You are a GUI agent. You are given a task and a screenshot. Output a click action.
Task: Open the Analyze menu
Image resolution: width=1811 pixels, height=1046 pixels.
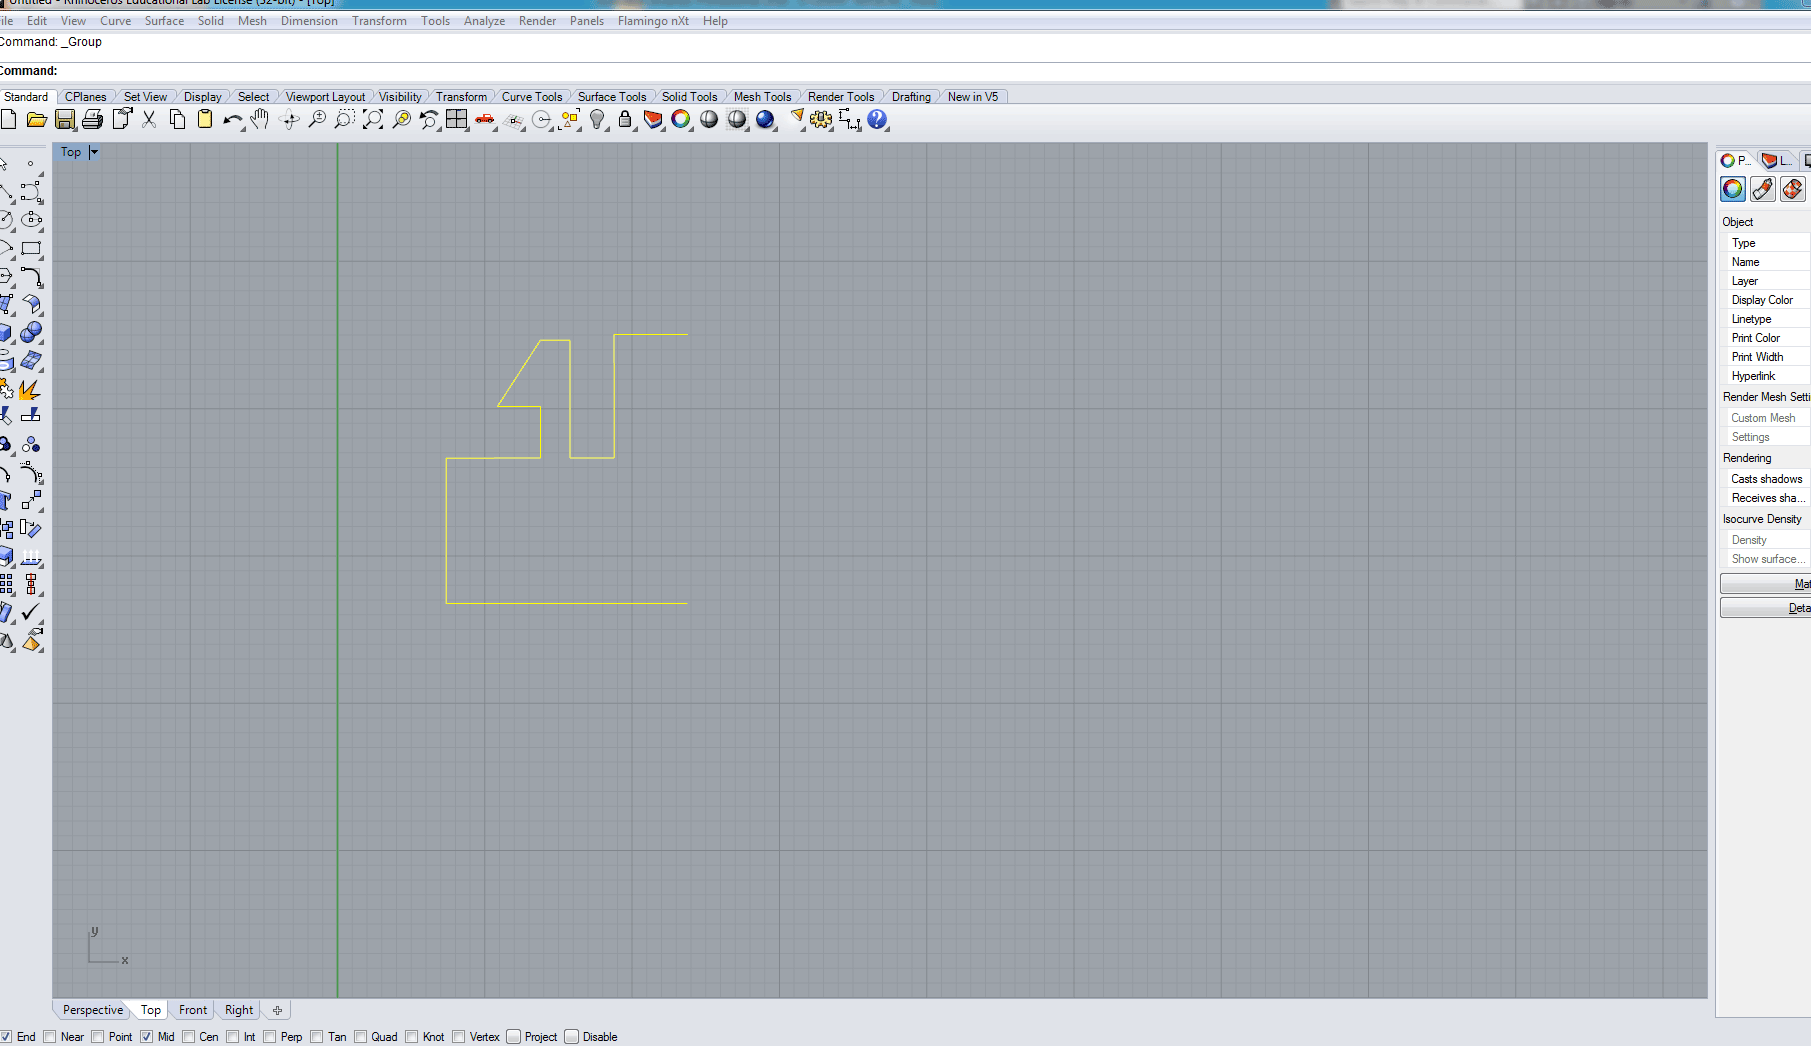(484, 21)
